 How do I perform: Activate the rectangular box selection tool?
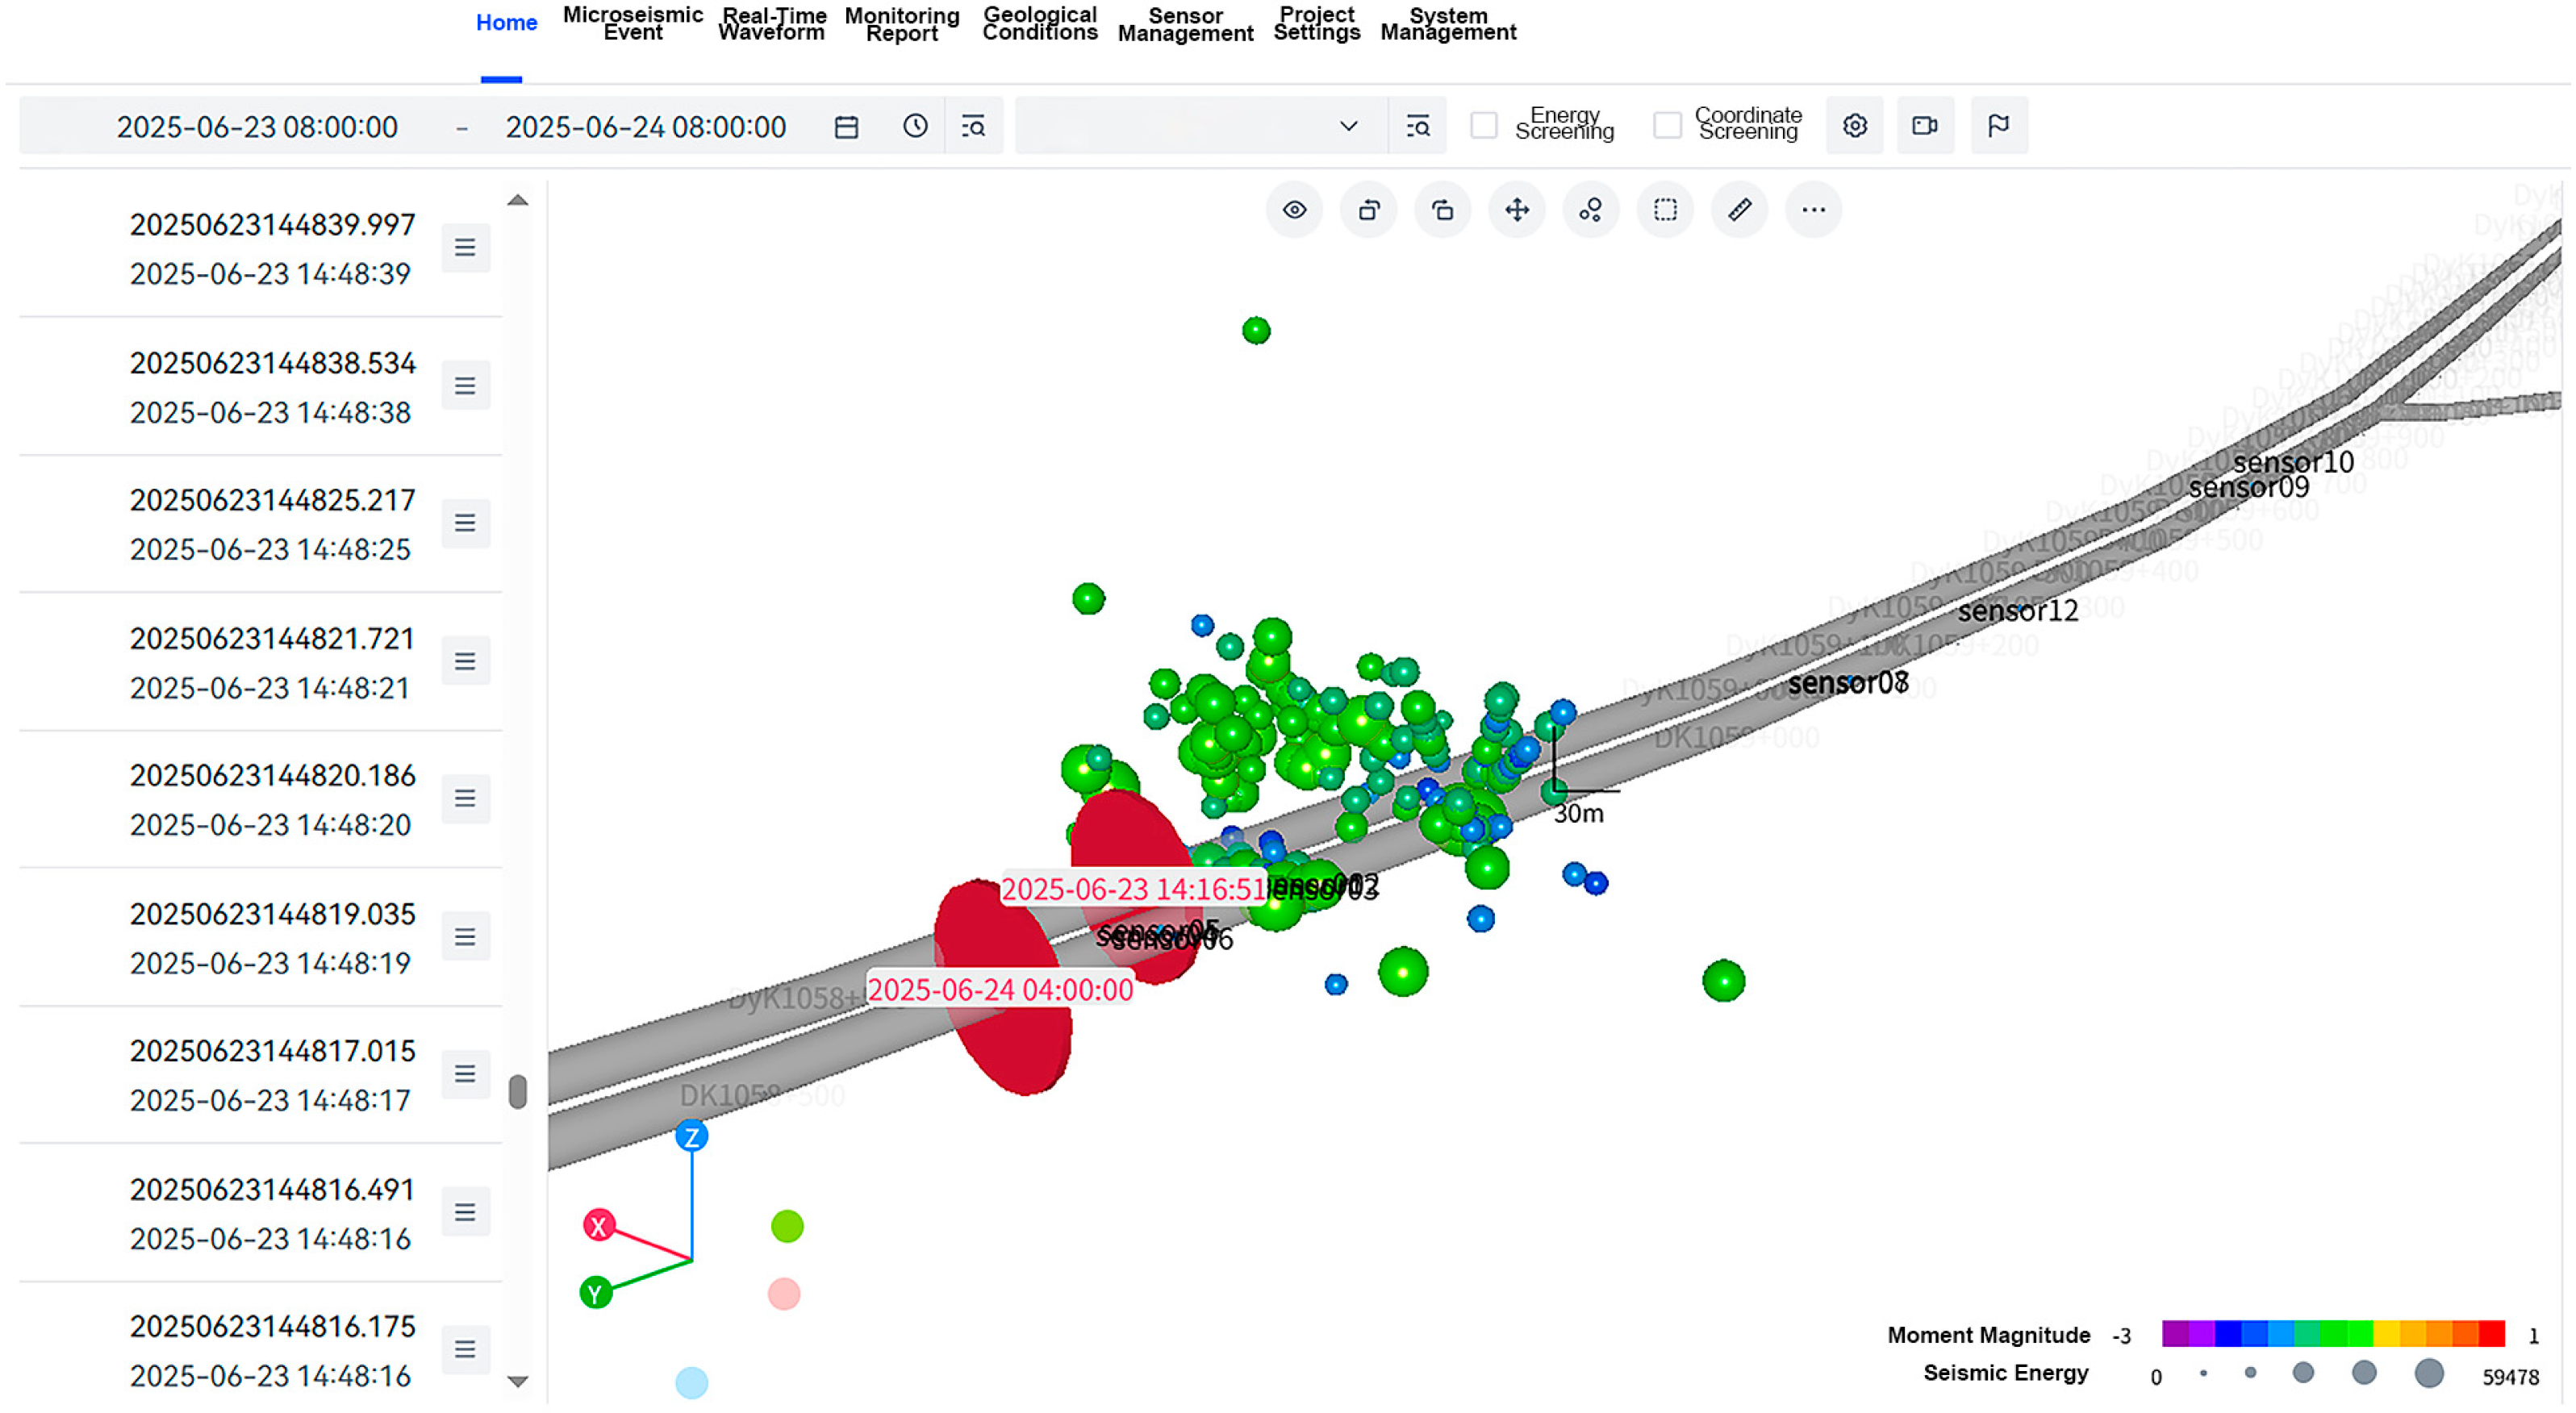coord(1664,210)
